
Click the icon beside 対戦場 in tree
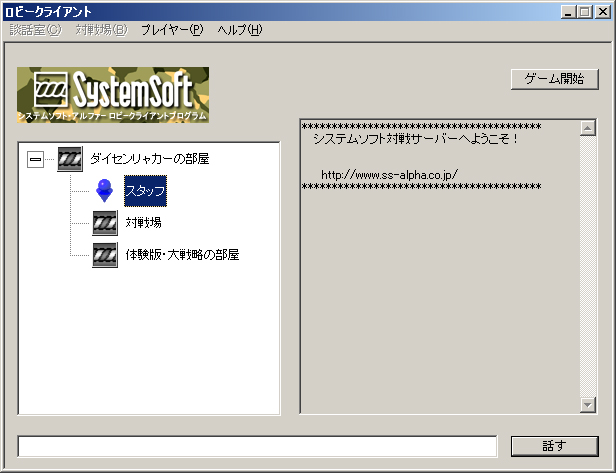click(104, 222)
